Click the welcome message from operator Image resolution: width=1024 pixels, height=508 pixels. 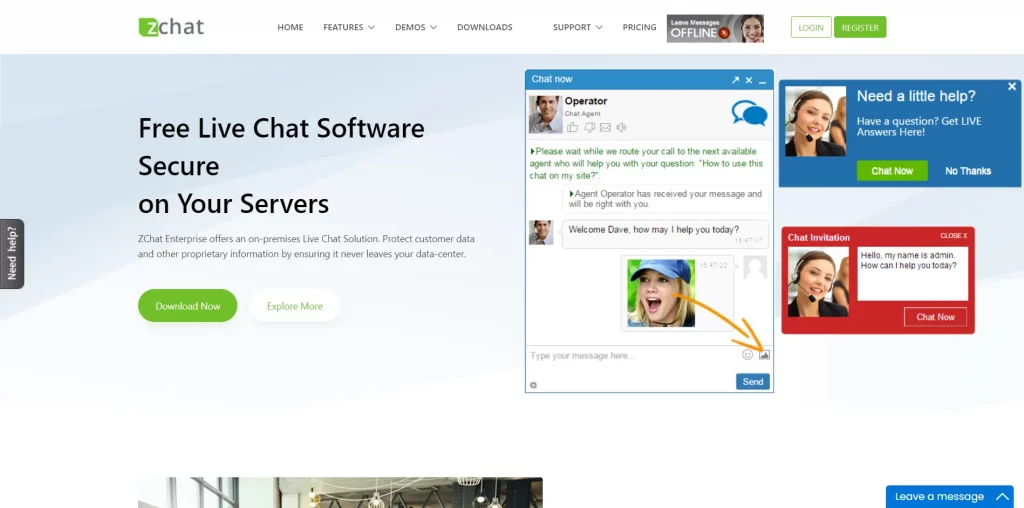665,234
